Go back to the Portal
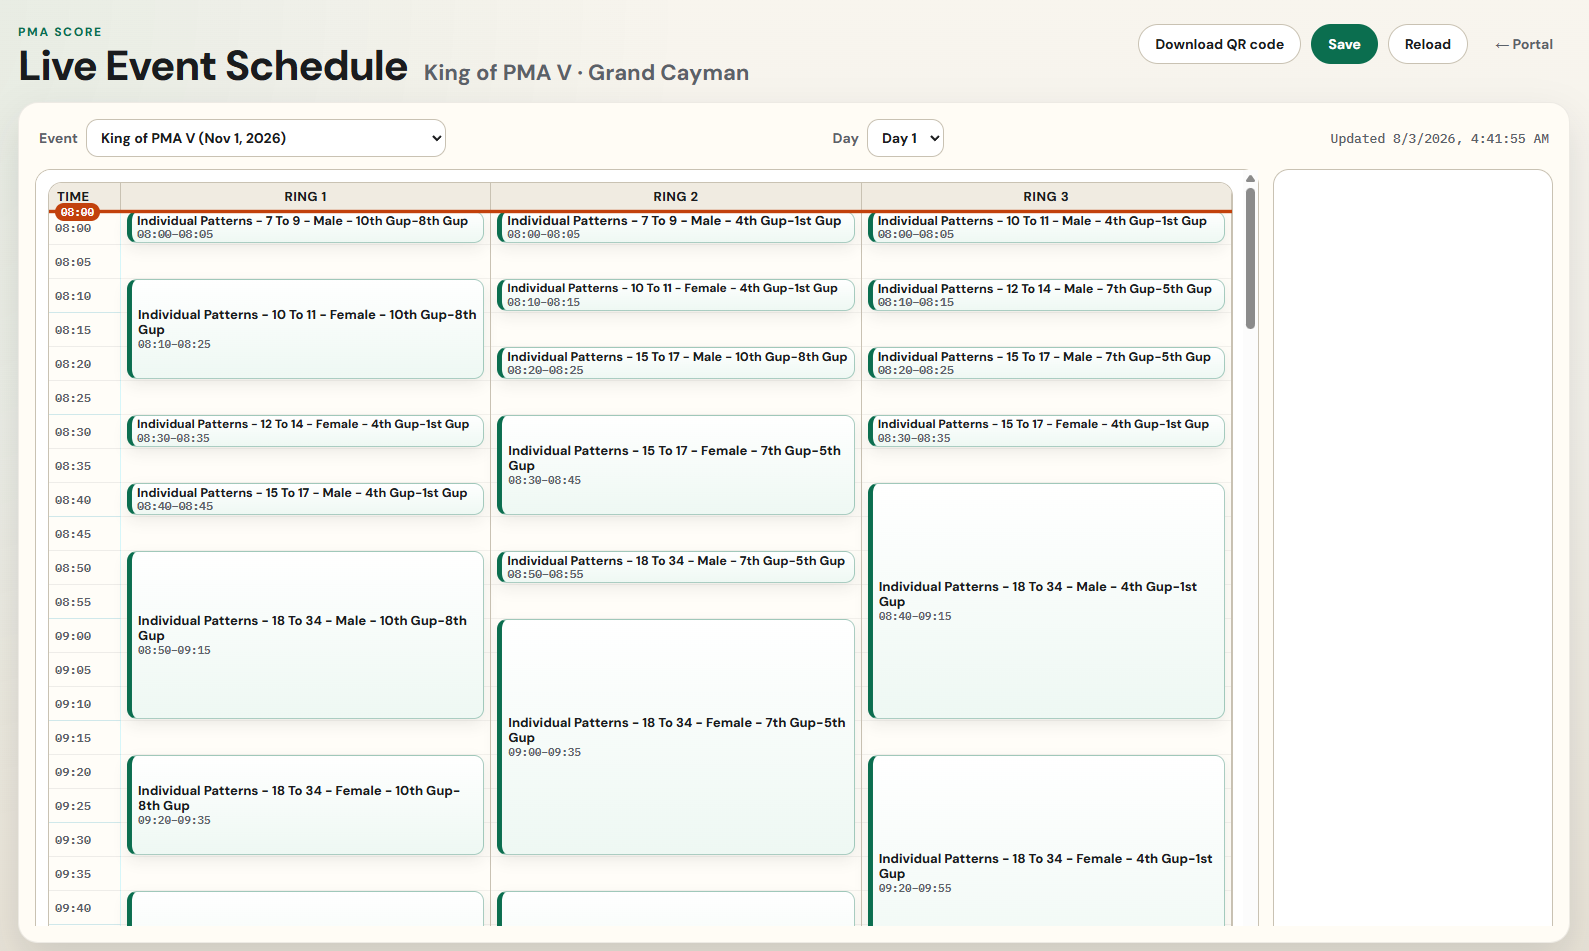The width and height of the screenshot is (1589, 951). pos(1524,44)
